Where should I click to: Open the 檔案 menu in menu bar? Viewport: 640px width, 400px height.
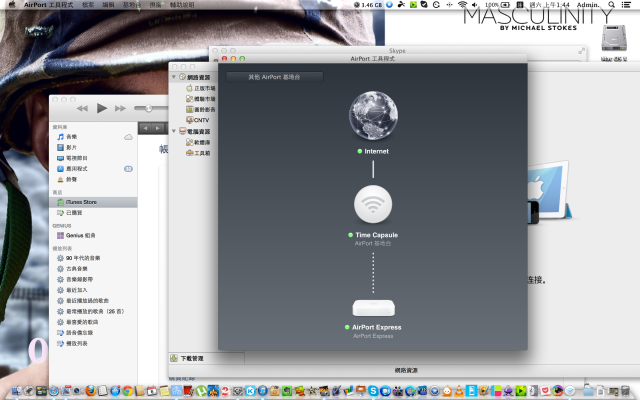(88, 5)
